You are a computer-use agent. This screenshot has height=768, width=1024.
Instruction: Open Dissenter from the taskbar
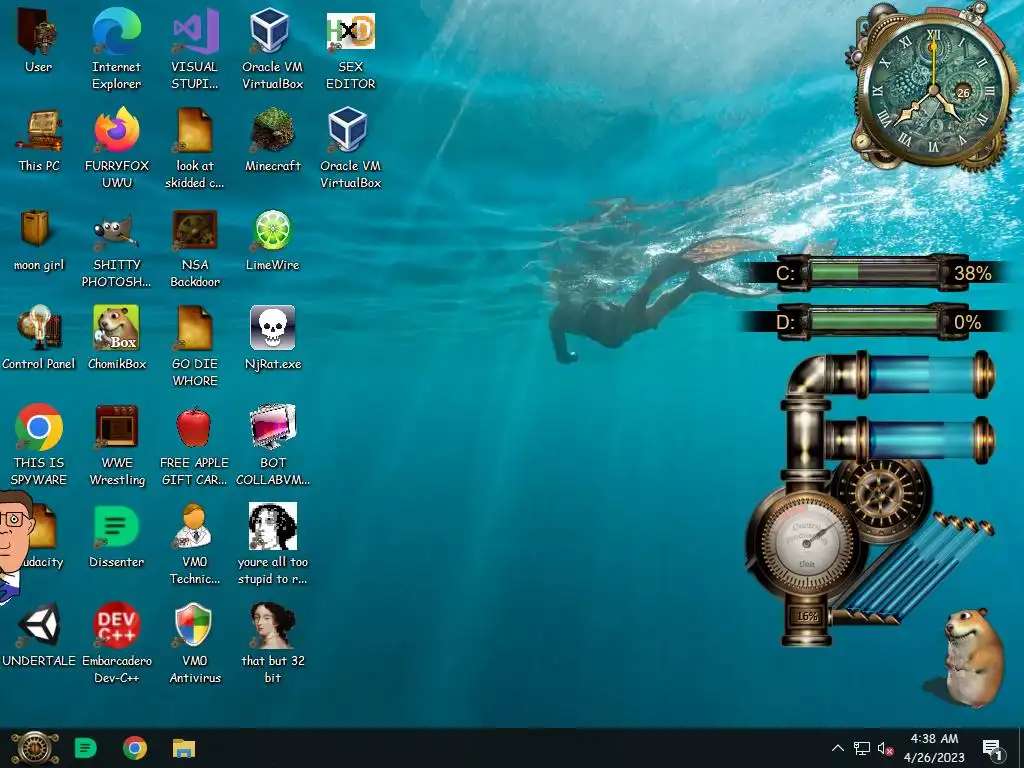pyautogui.click(x=86, y=748)
